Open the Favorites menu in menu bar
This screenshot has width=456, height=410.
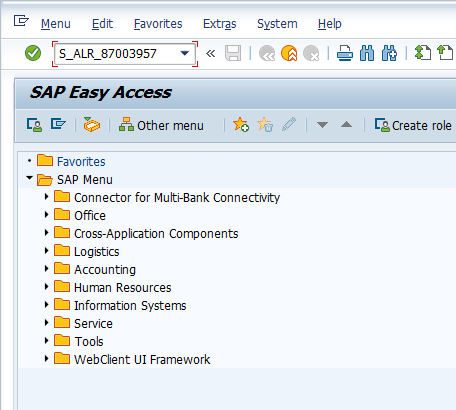click(x=158, y=24)
